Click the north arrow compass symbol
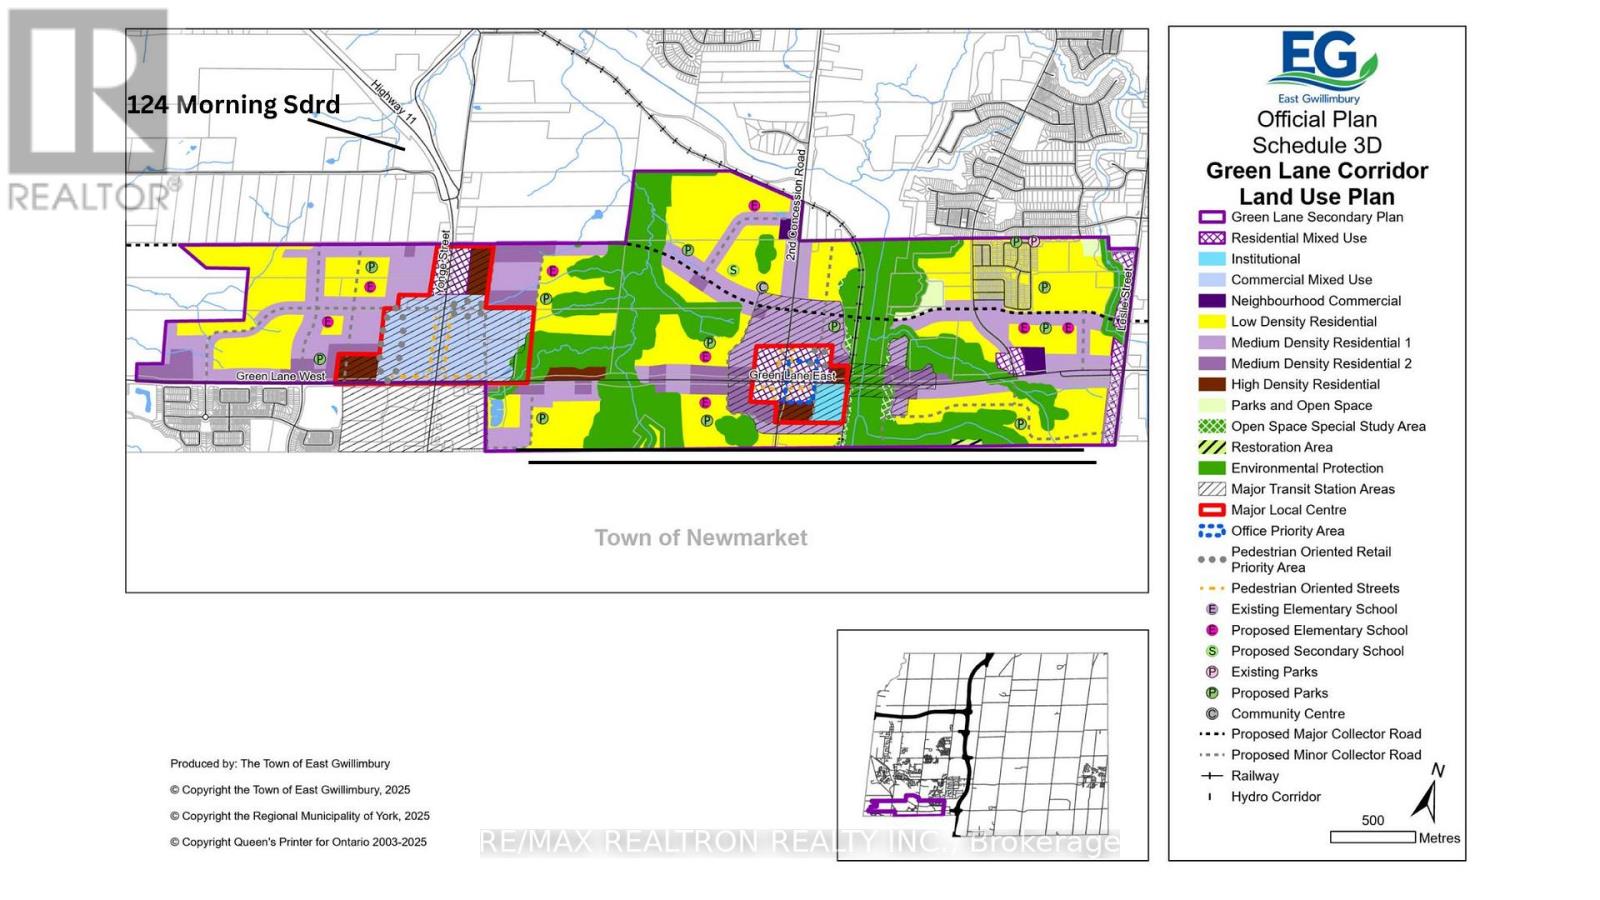The image size is (1600, 900). [x=1431, y=793]
